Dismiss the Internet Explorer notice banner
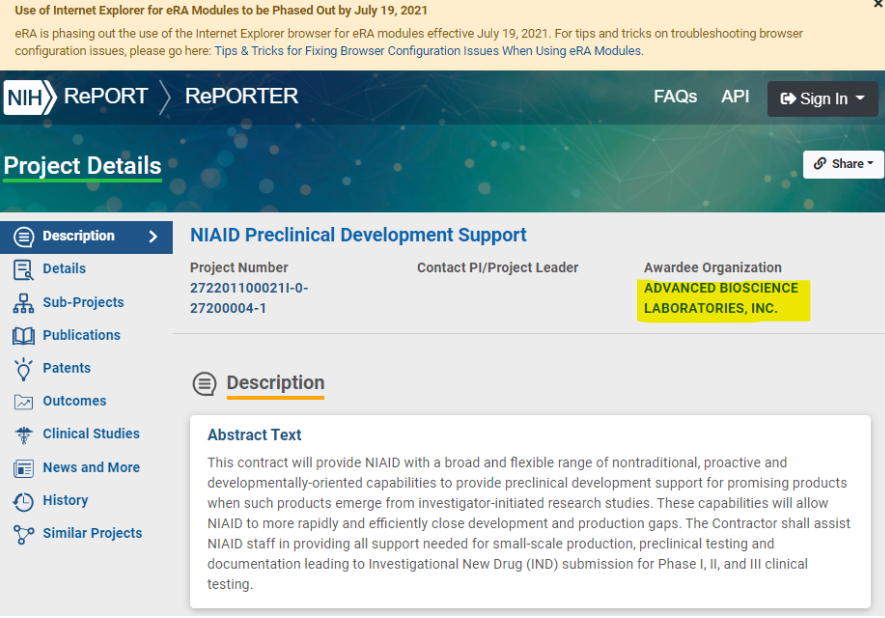 pyautogui.click(x=879, y=3)
